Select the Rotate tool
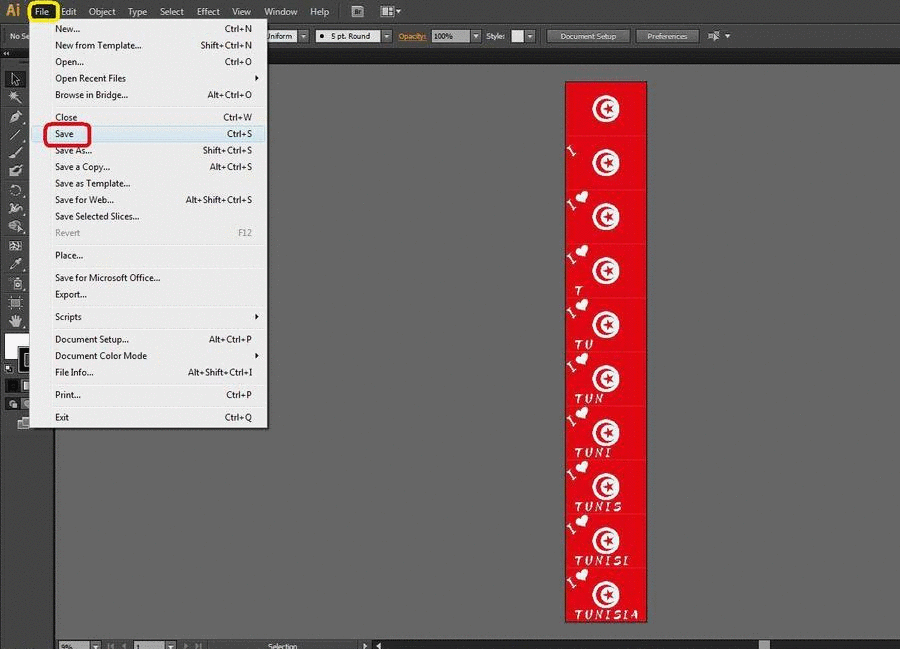900x649 pixels. coord(15,190)
